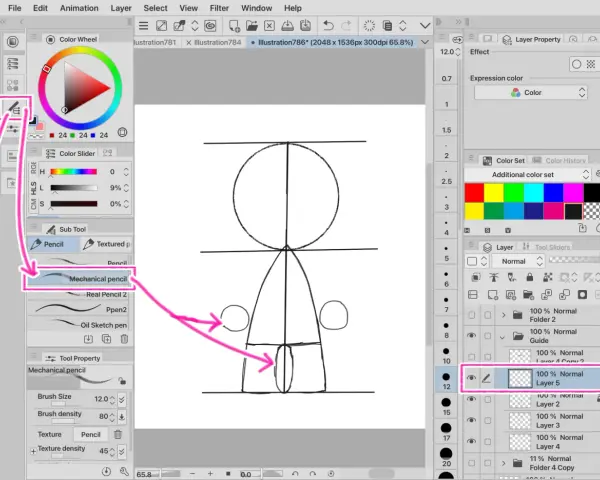The width and height of the screenshot is (600, 480).
Task: Open the Layer menu
Action: point(121,8)
